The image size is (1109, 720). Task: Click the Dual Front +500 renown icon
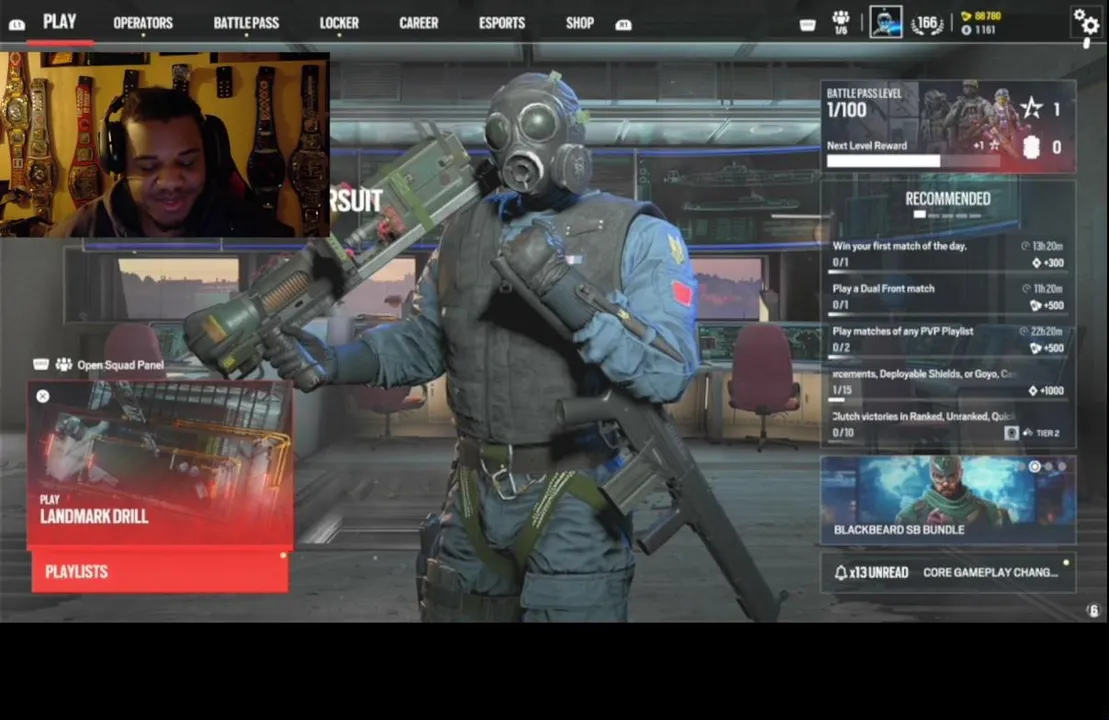point(1035,306)
